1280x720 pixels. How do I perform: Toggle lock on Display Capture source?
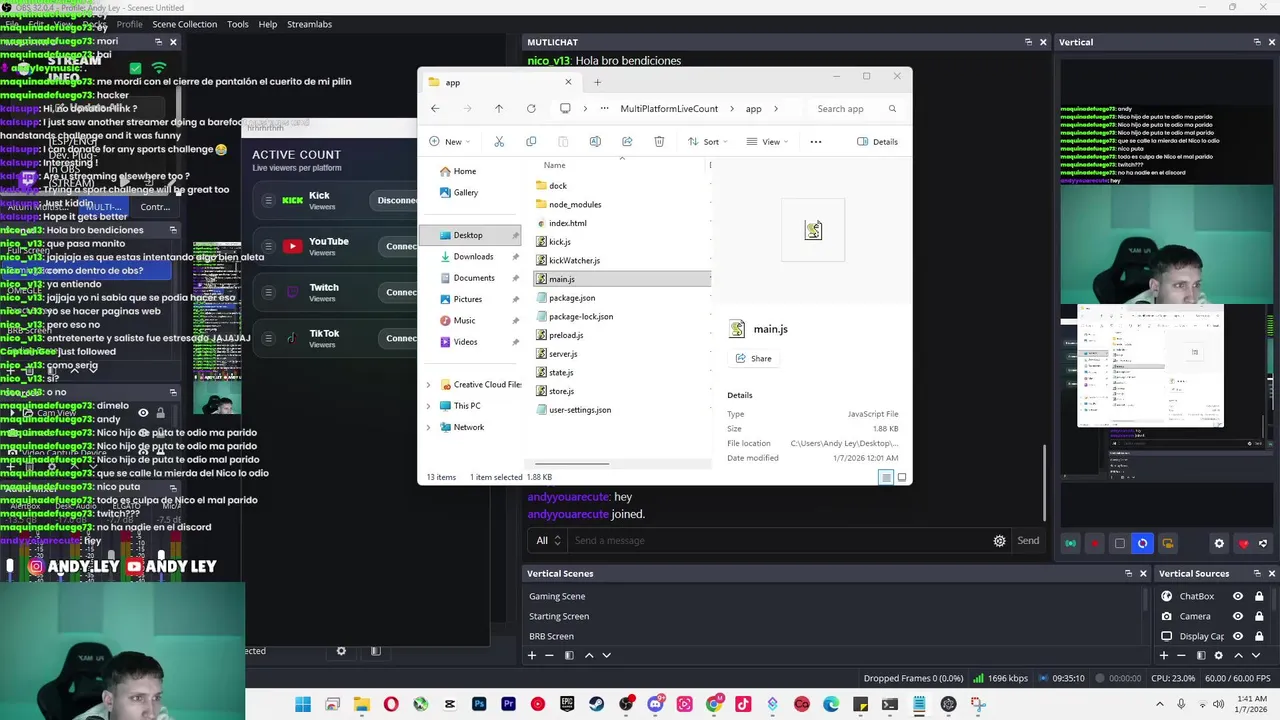[1259, 636]
